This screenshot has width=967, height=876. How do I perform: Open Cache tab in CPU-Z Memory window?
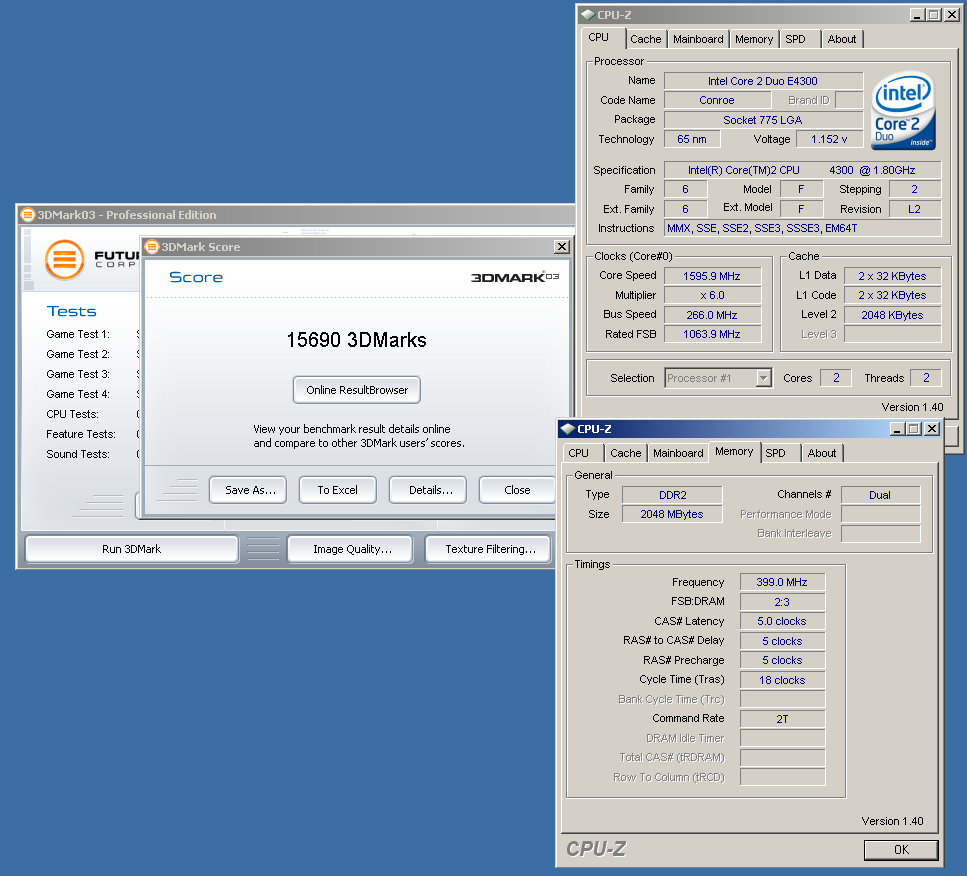click(x=626, y=453)
